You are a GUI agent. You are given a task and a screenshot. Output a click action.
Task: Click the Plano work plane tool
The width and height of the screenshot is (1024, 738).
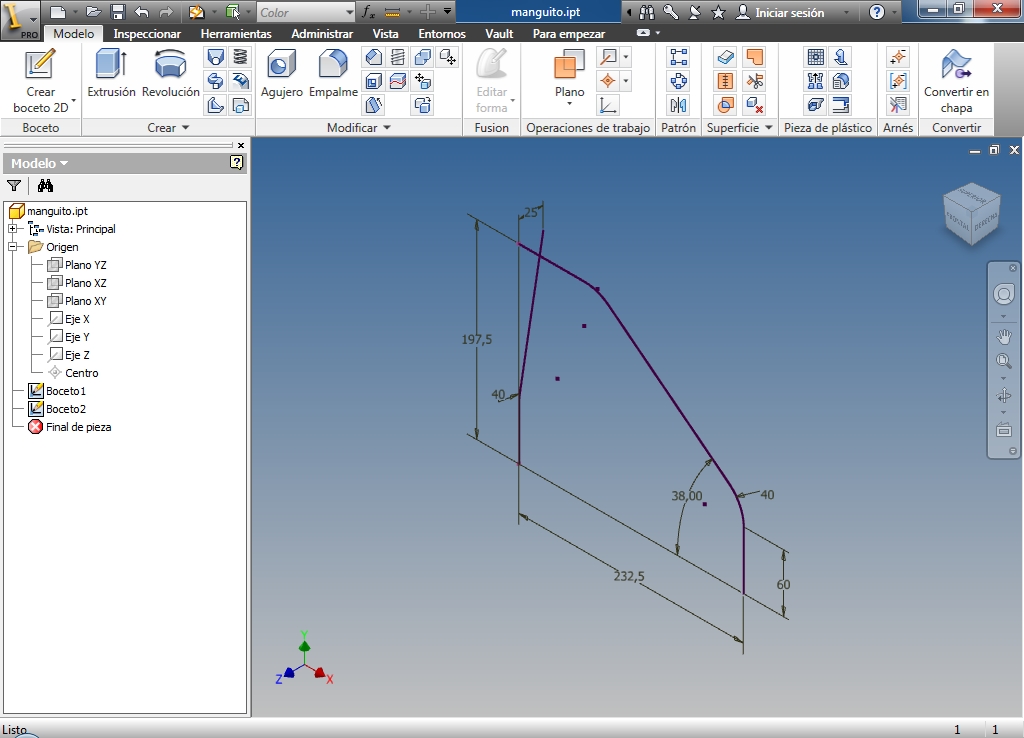pyautogui.click(x=569, y=74)
